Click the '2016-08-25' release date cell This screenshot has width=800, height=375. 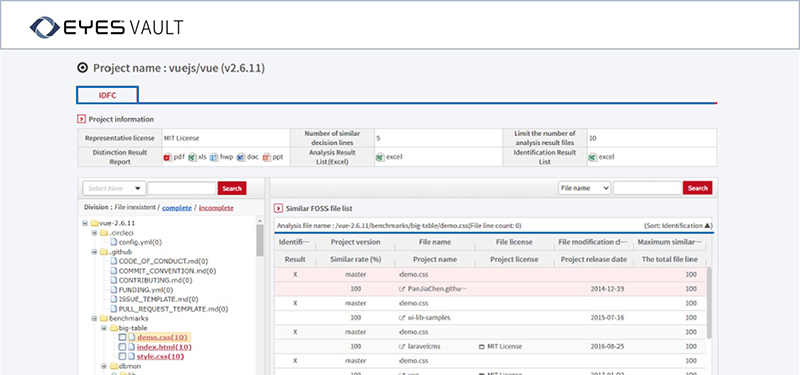tap(607, 346)
